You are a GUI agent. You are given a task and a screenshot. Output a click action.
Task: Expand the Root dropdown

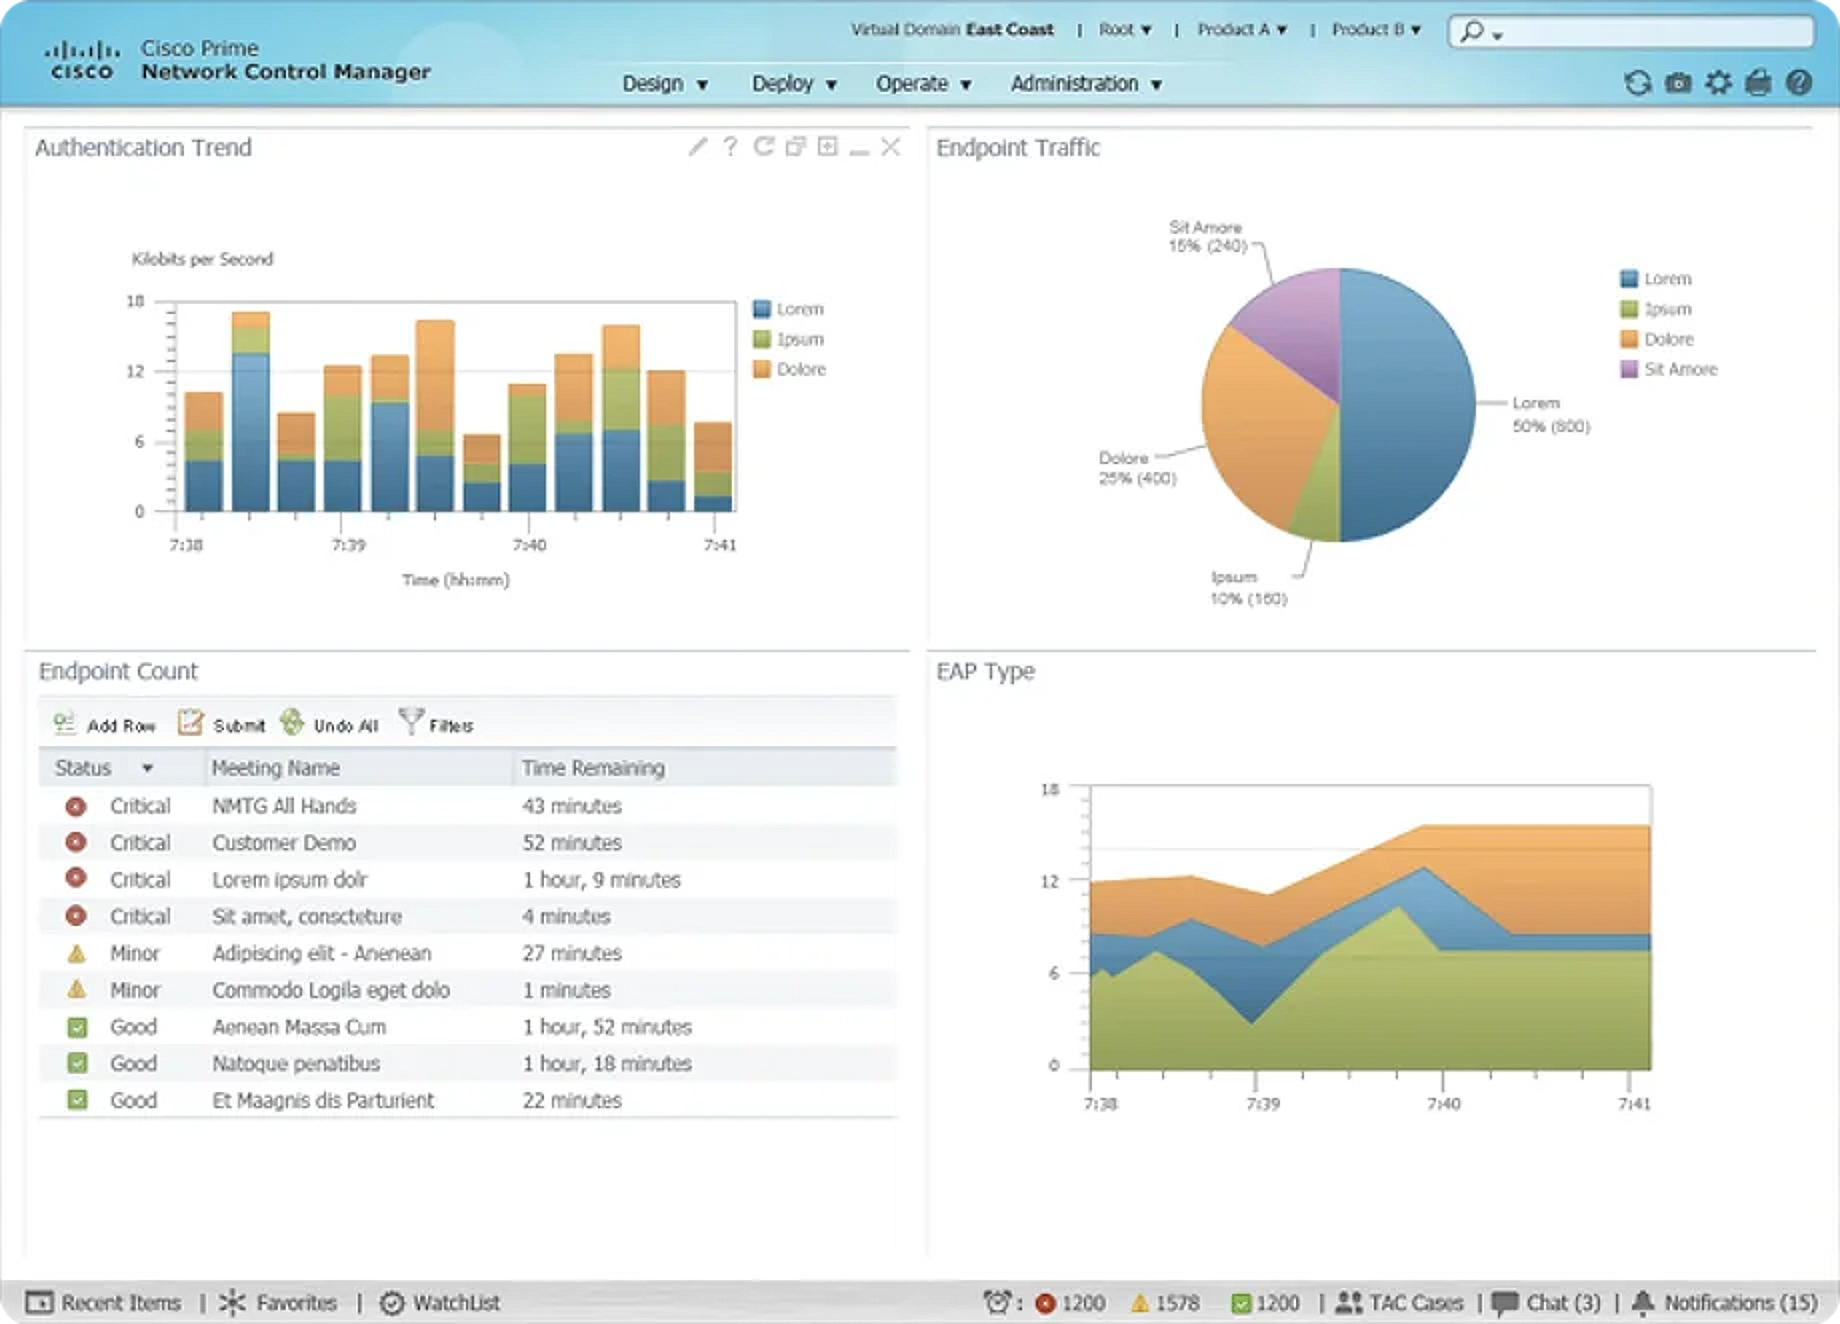[1125, 30]
